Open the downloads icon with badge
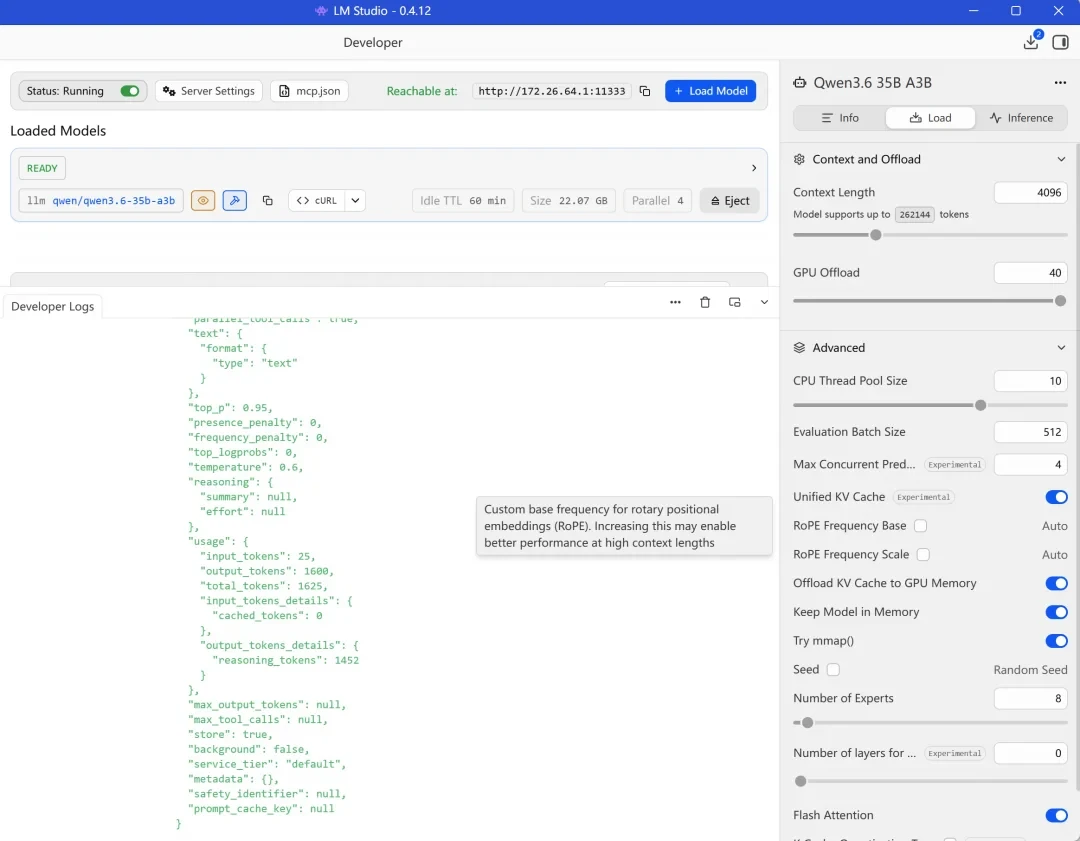 (1032, 41)
